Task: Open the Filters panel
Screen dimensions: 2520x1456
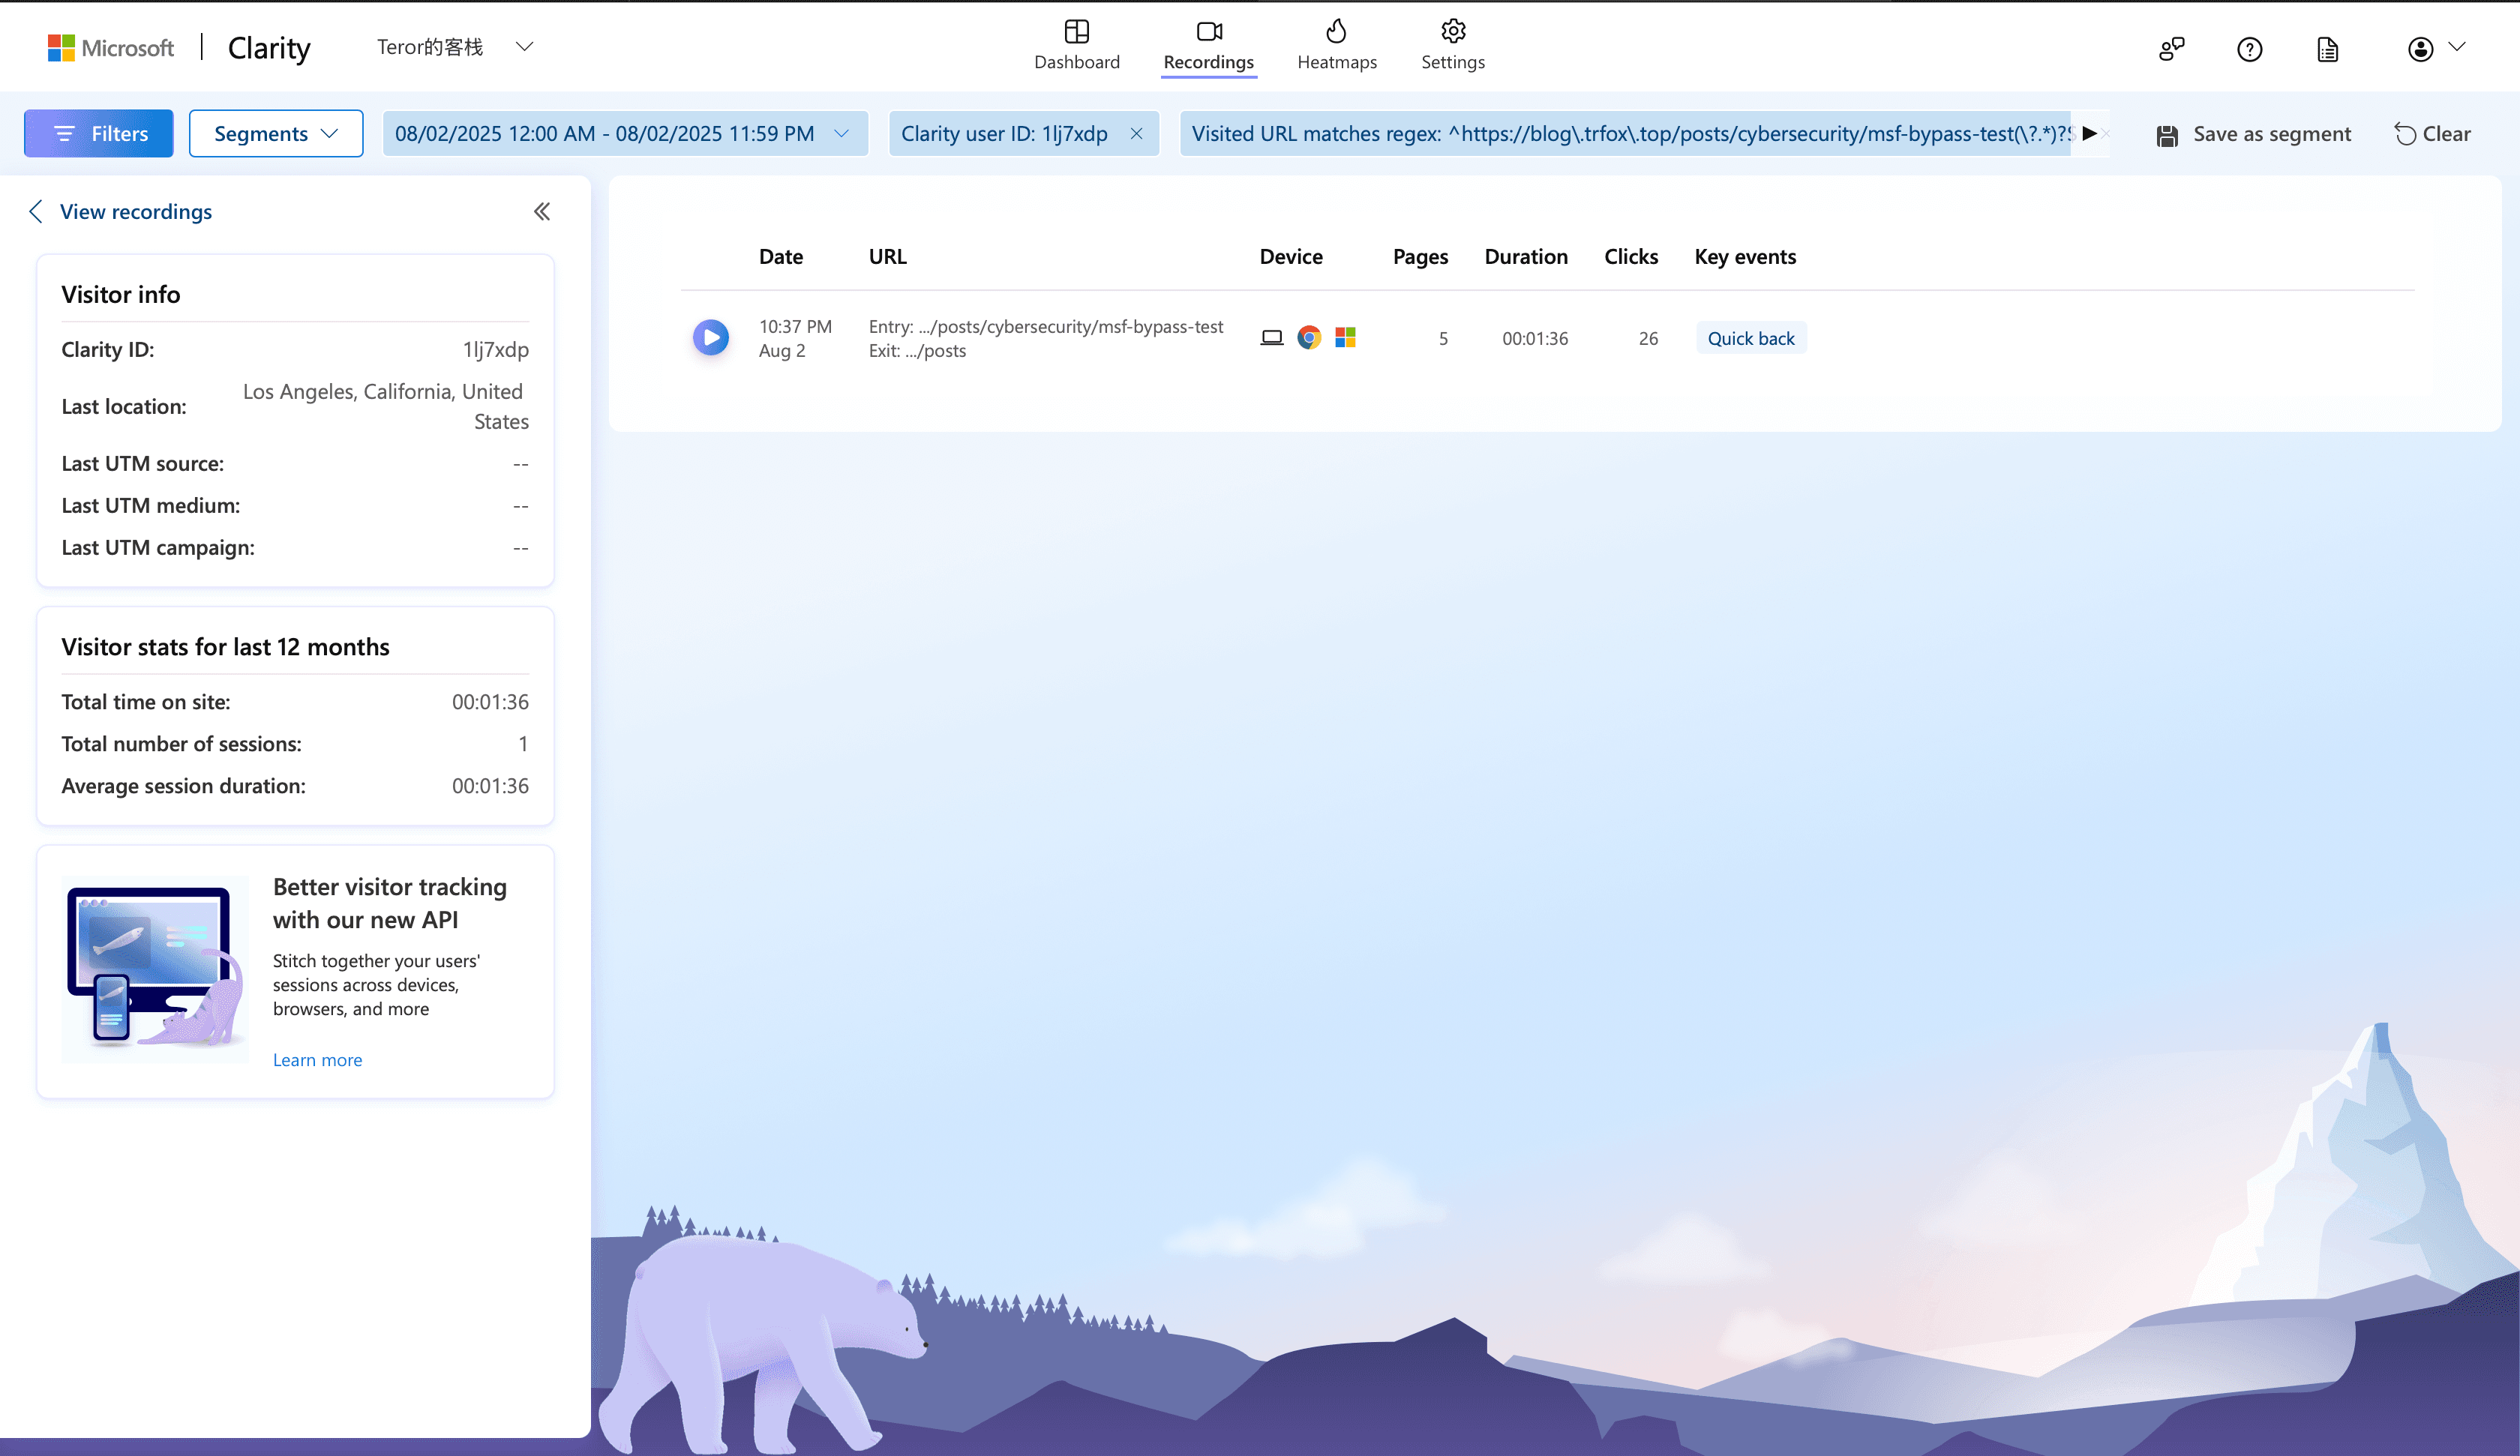Action: [x=99, y=133]
